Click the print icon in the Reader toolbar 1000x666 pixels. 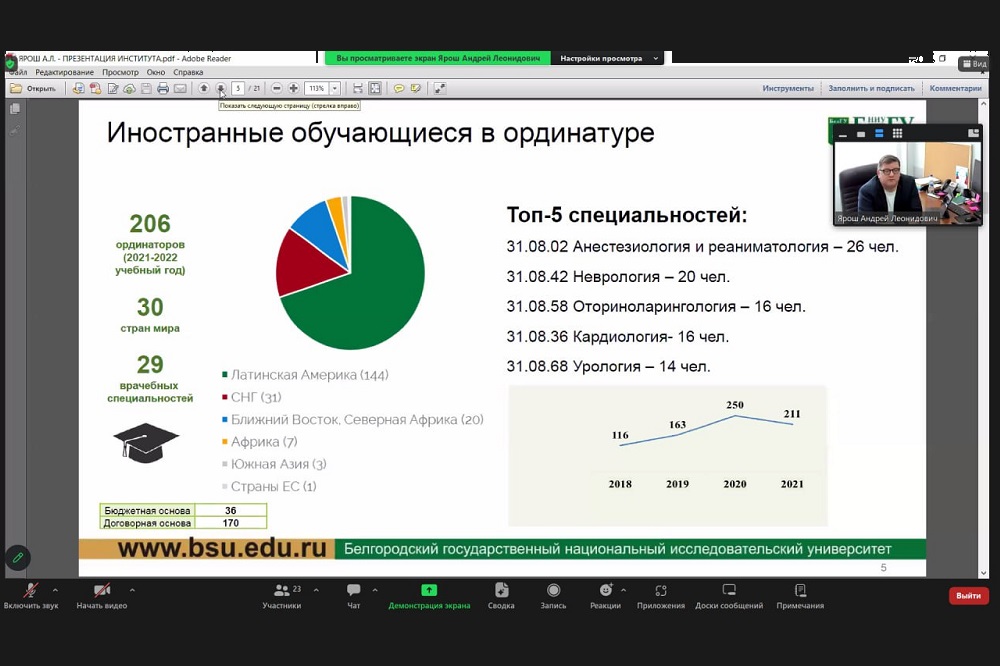tap(163, 88)
